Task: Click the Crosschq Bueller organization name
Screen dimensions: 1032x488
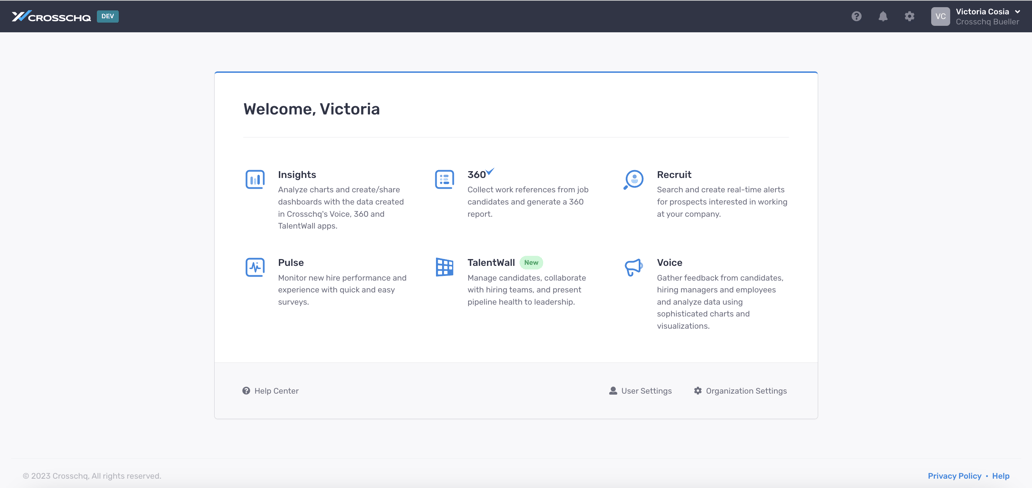Action: point(987,22)
